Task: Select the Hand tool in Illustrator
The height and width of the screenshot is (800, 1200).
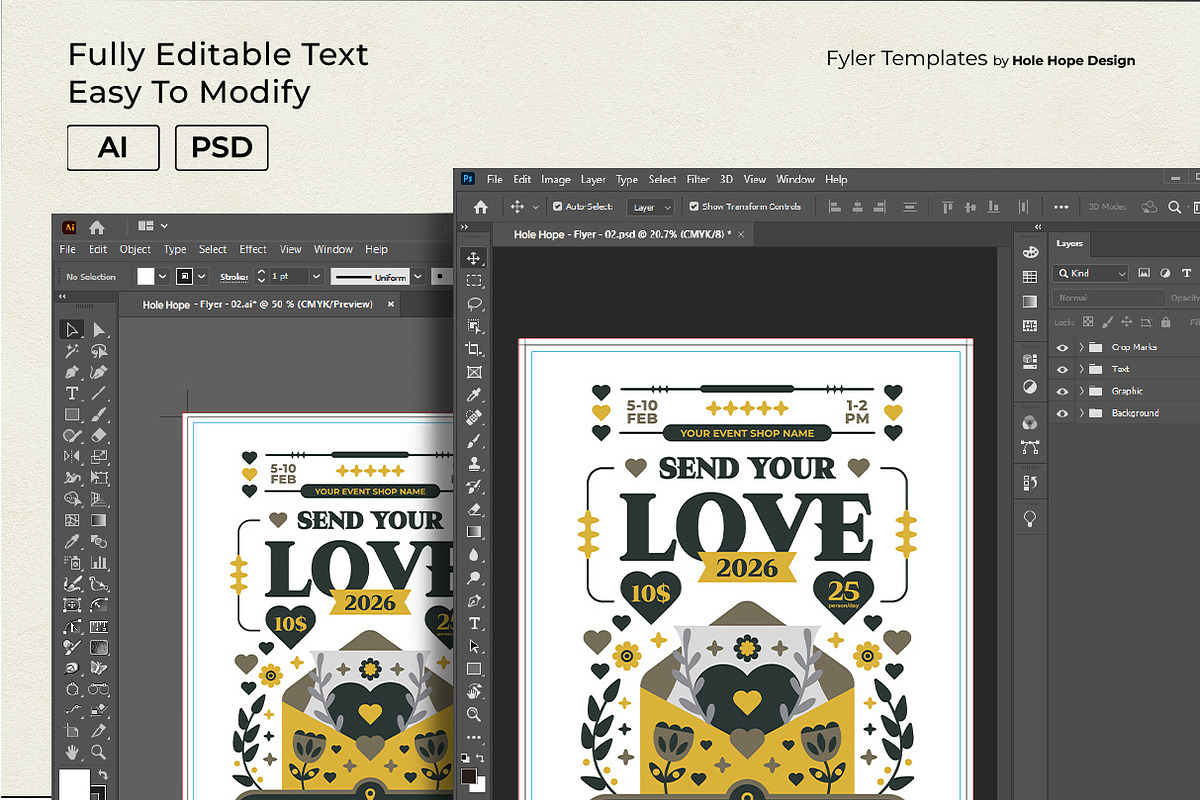Action: pyautogui.click(x=71, y=751)
